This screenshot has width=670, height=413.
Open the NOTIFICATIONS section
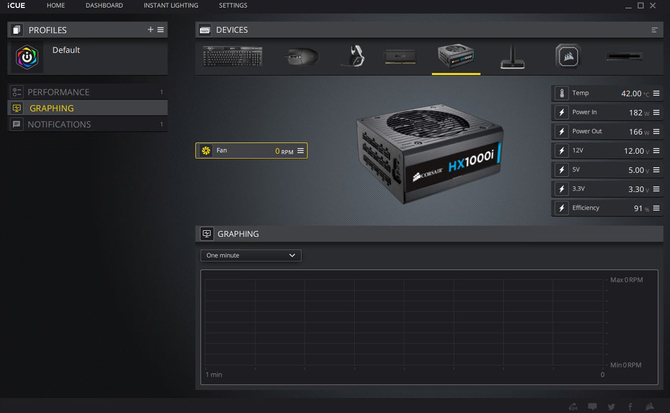[x=88, y=124]
